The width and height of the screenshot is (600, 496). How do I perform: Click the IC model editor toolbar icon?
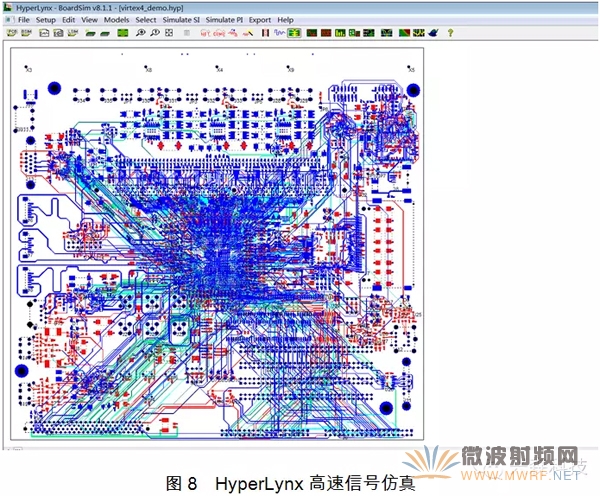coord(58,33)
